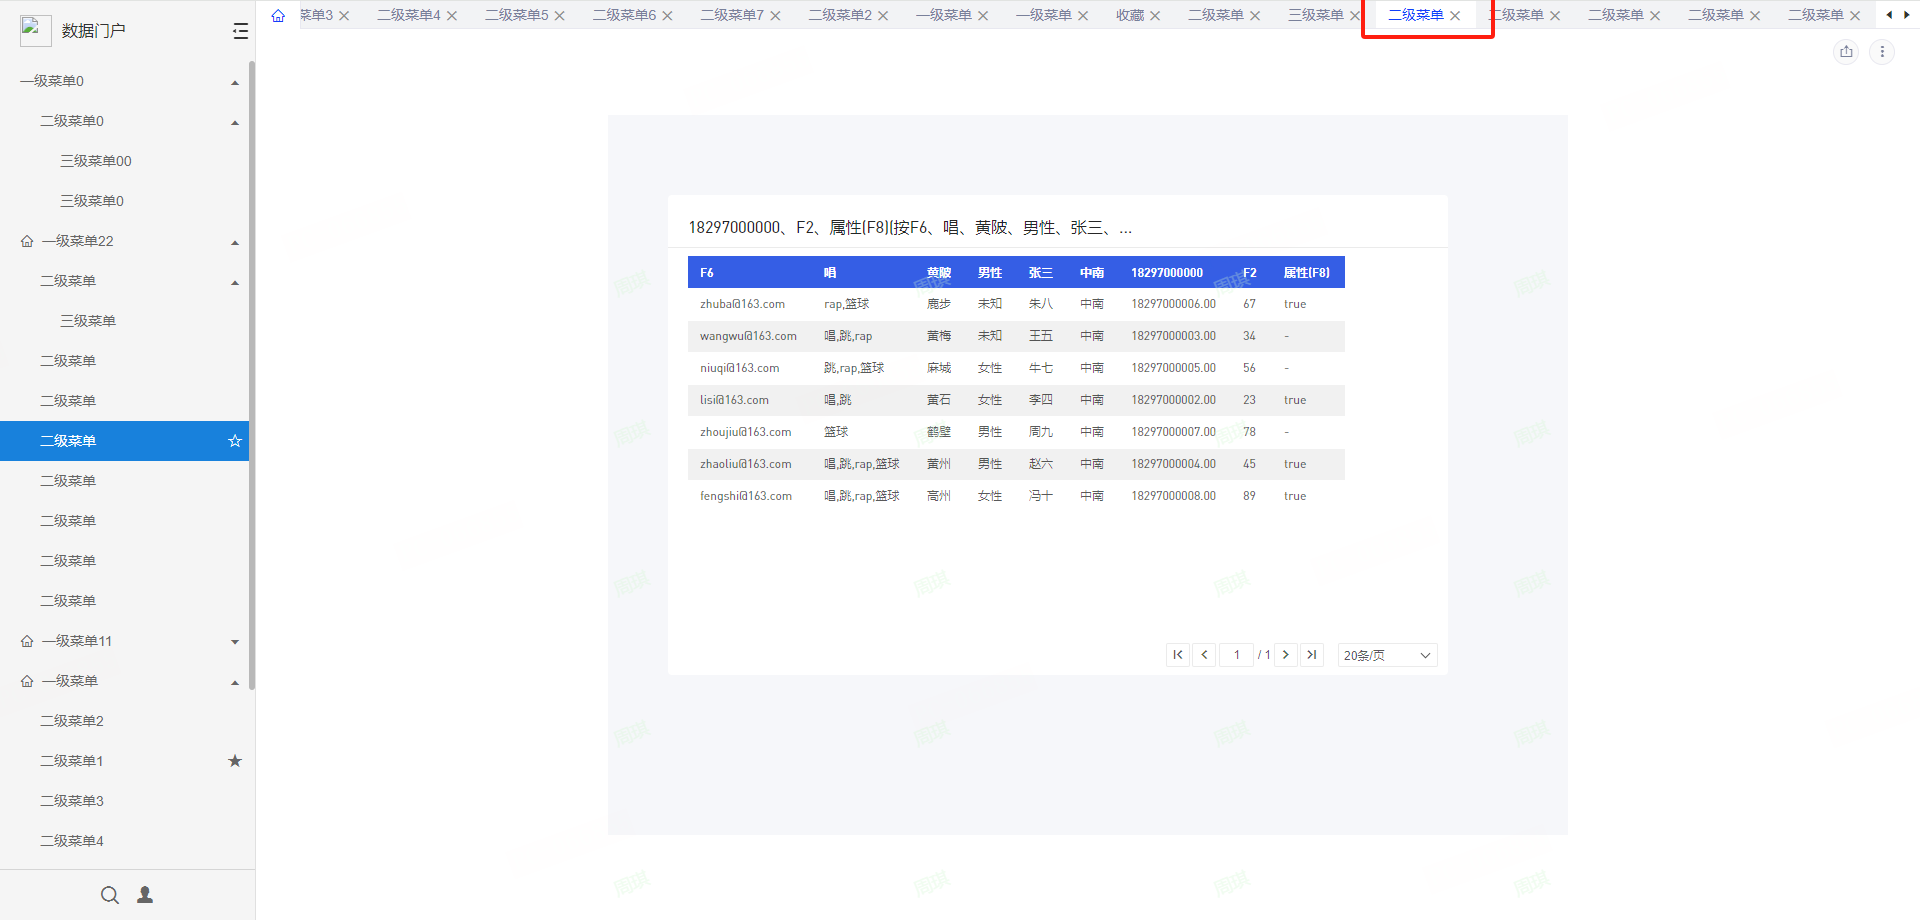Unfavorite 二级菜单1 using filled star
The width and height of the screenshot is (1920, 920).
(235, 761)
